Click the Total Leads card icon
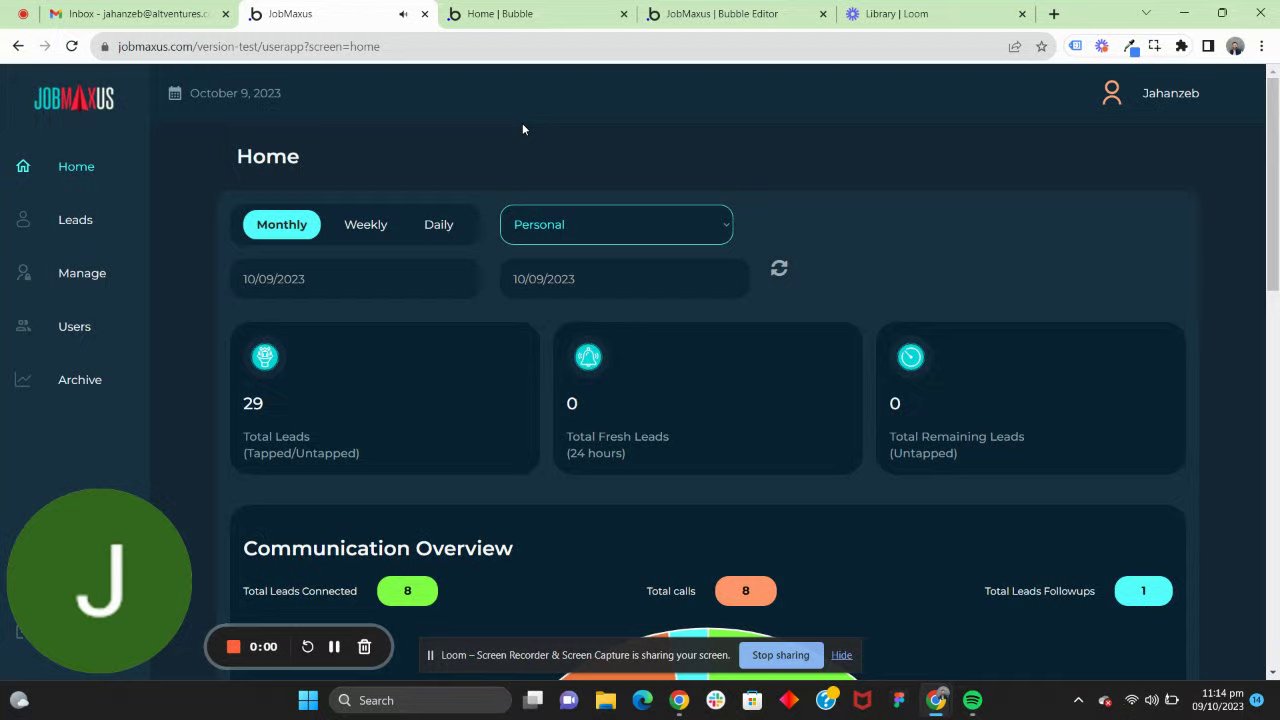The height and width of the screenshot is (720, 1280). [x=265, y=357]
